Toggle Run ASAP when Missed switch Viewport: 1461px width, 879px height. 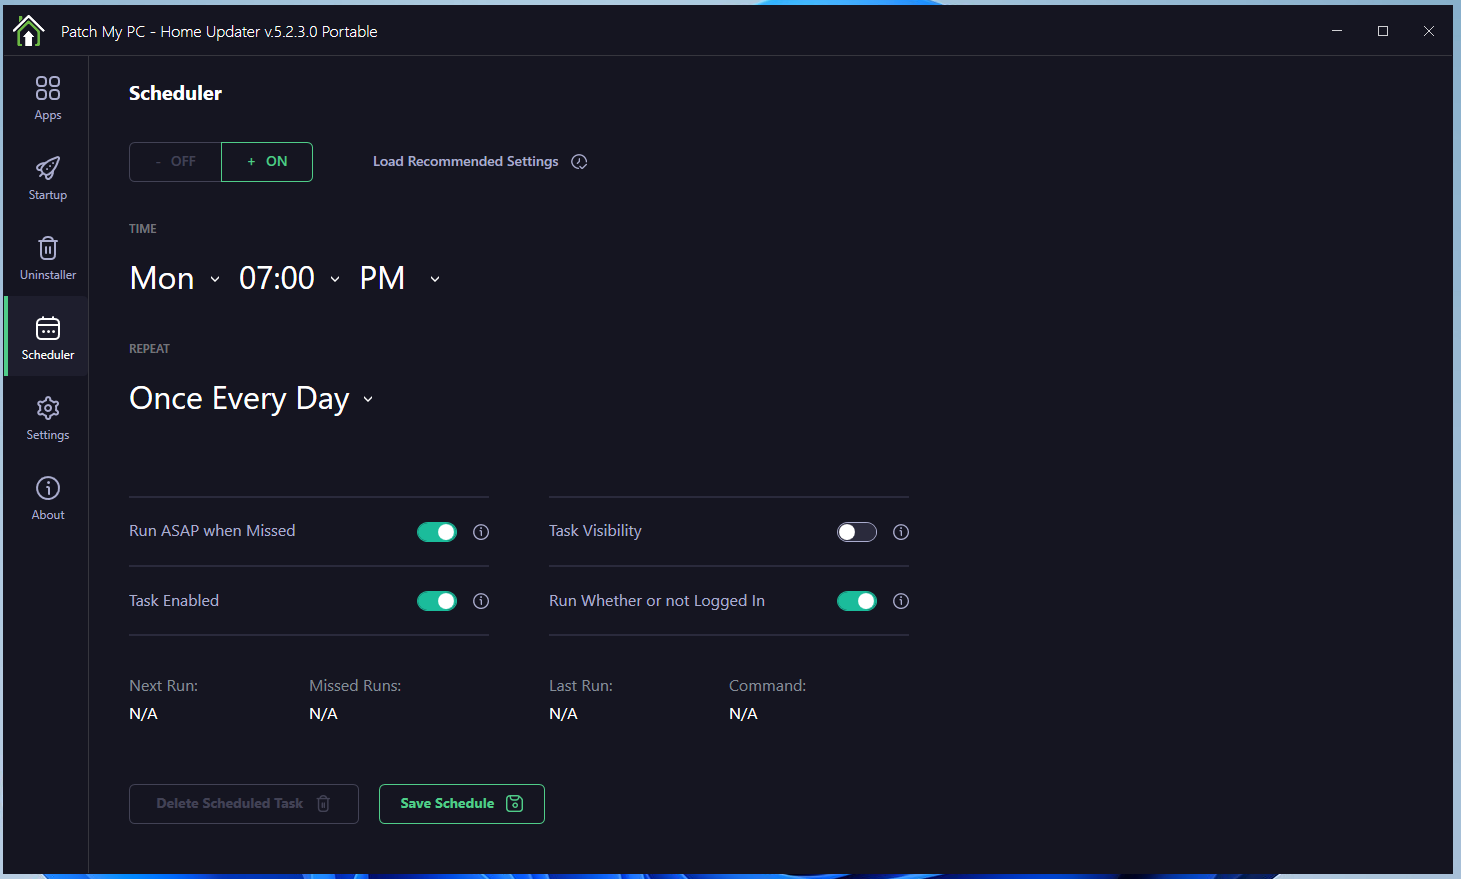437,532
